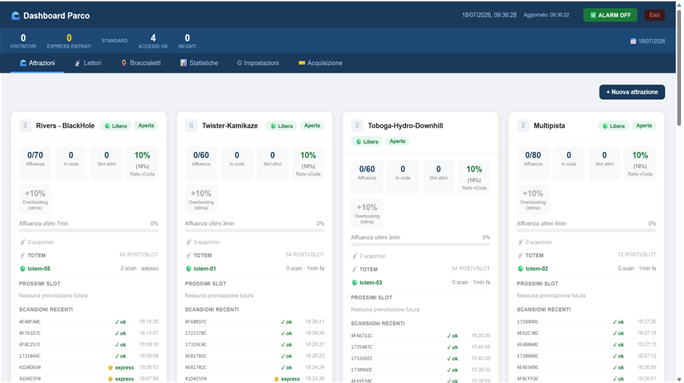The height and width of the screenshot is (383, 684).
Task: Open the 18/07/2026 calendar date picker
Action: tap(647, 41)
